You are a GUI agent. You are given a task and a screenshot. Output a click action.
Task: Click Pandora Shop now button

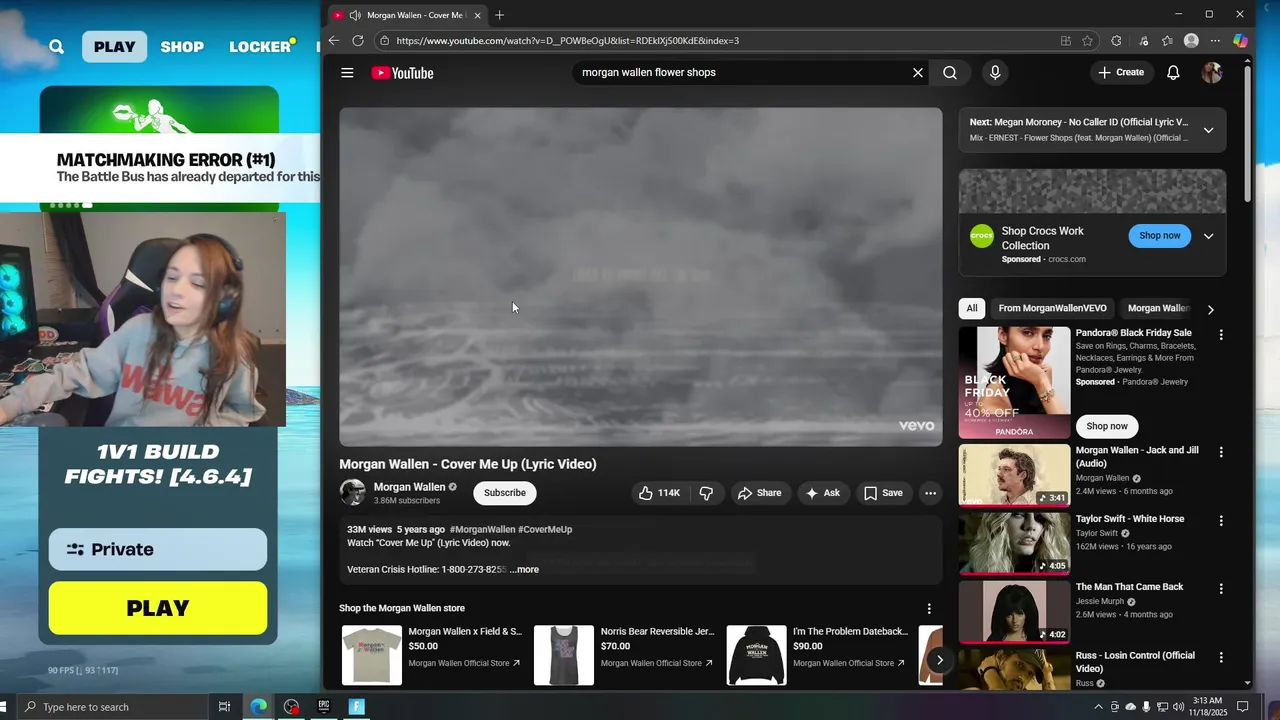[x=1107, y=426]
